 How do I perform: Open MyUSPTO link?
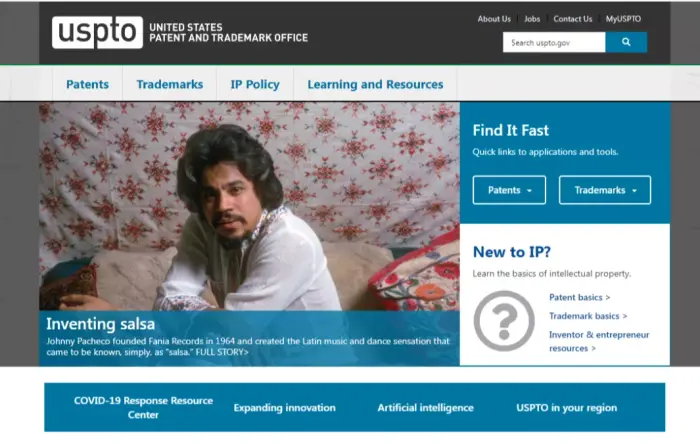coord(623,19)
